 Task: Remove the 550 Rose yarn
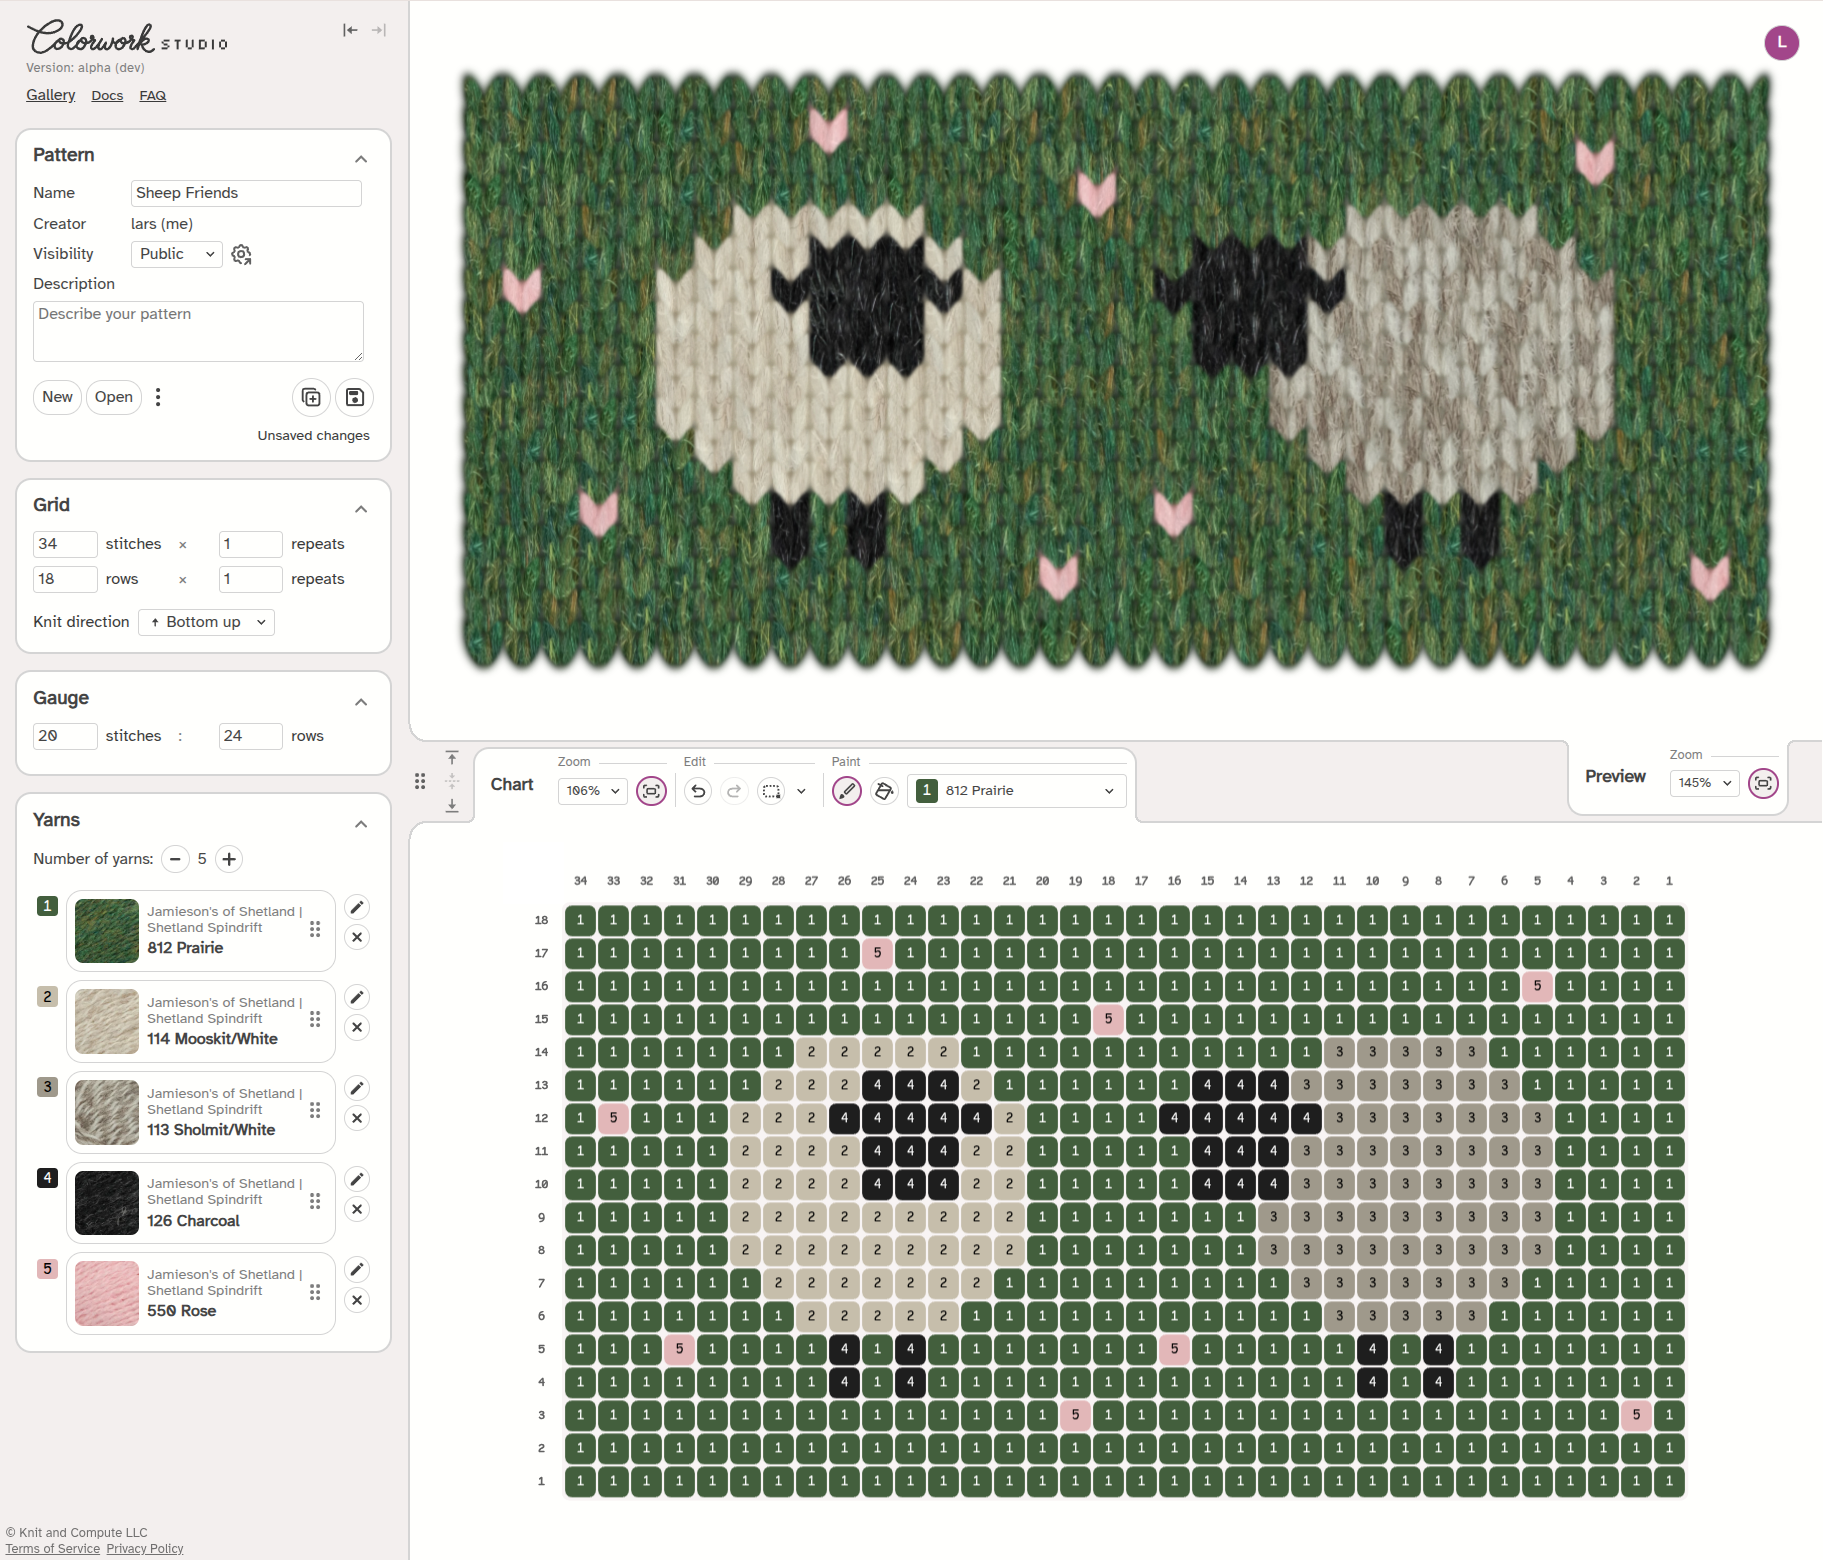357,1300
